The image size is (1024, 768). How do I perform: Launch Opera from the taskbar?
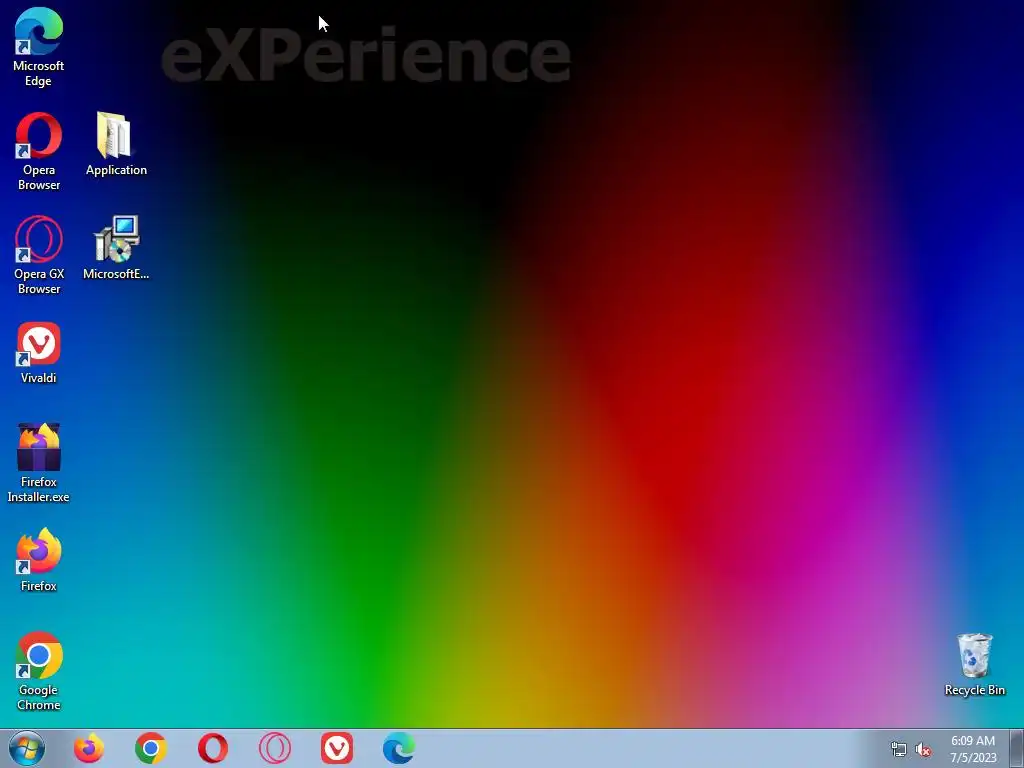pos(213,748)
